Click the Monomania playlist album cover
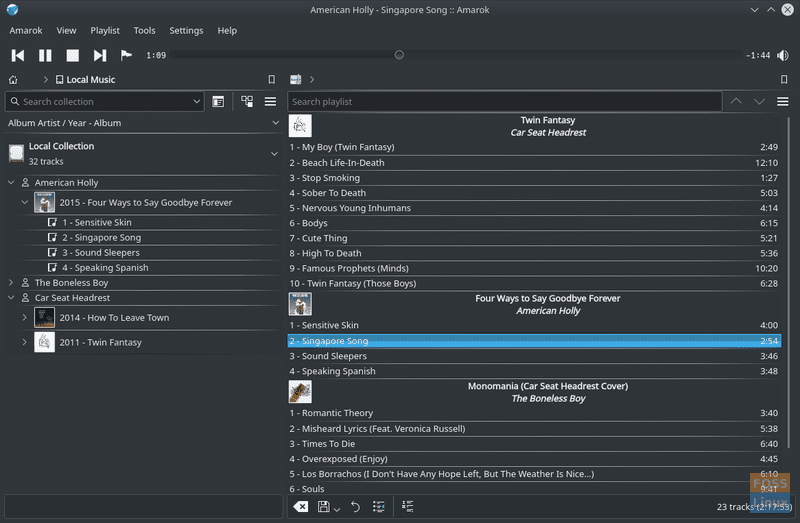This screenshot has height=523, width=800. point(300,392)
